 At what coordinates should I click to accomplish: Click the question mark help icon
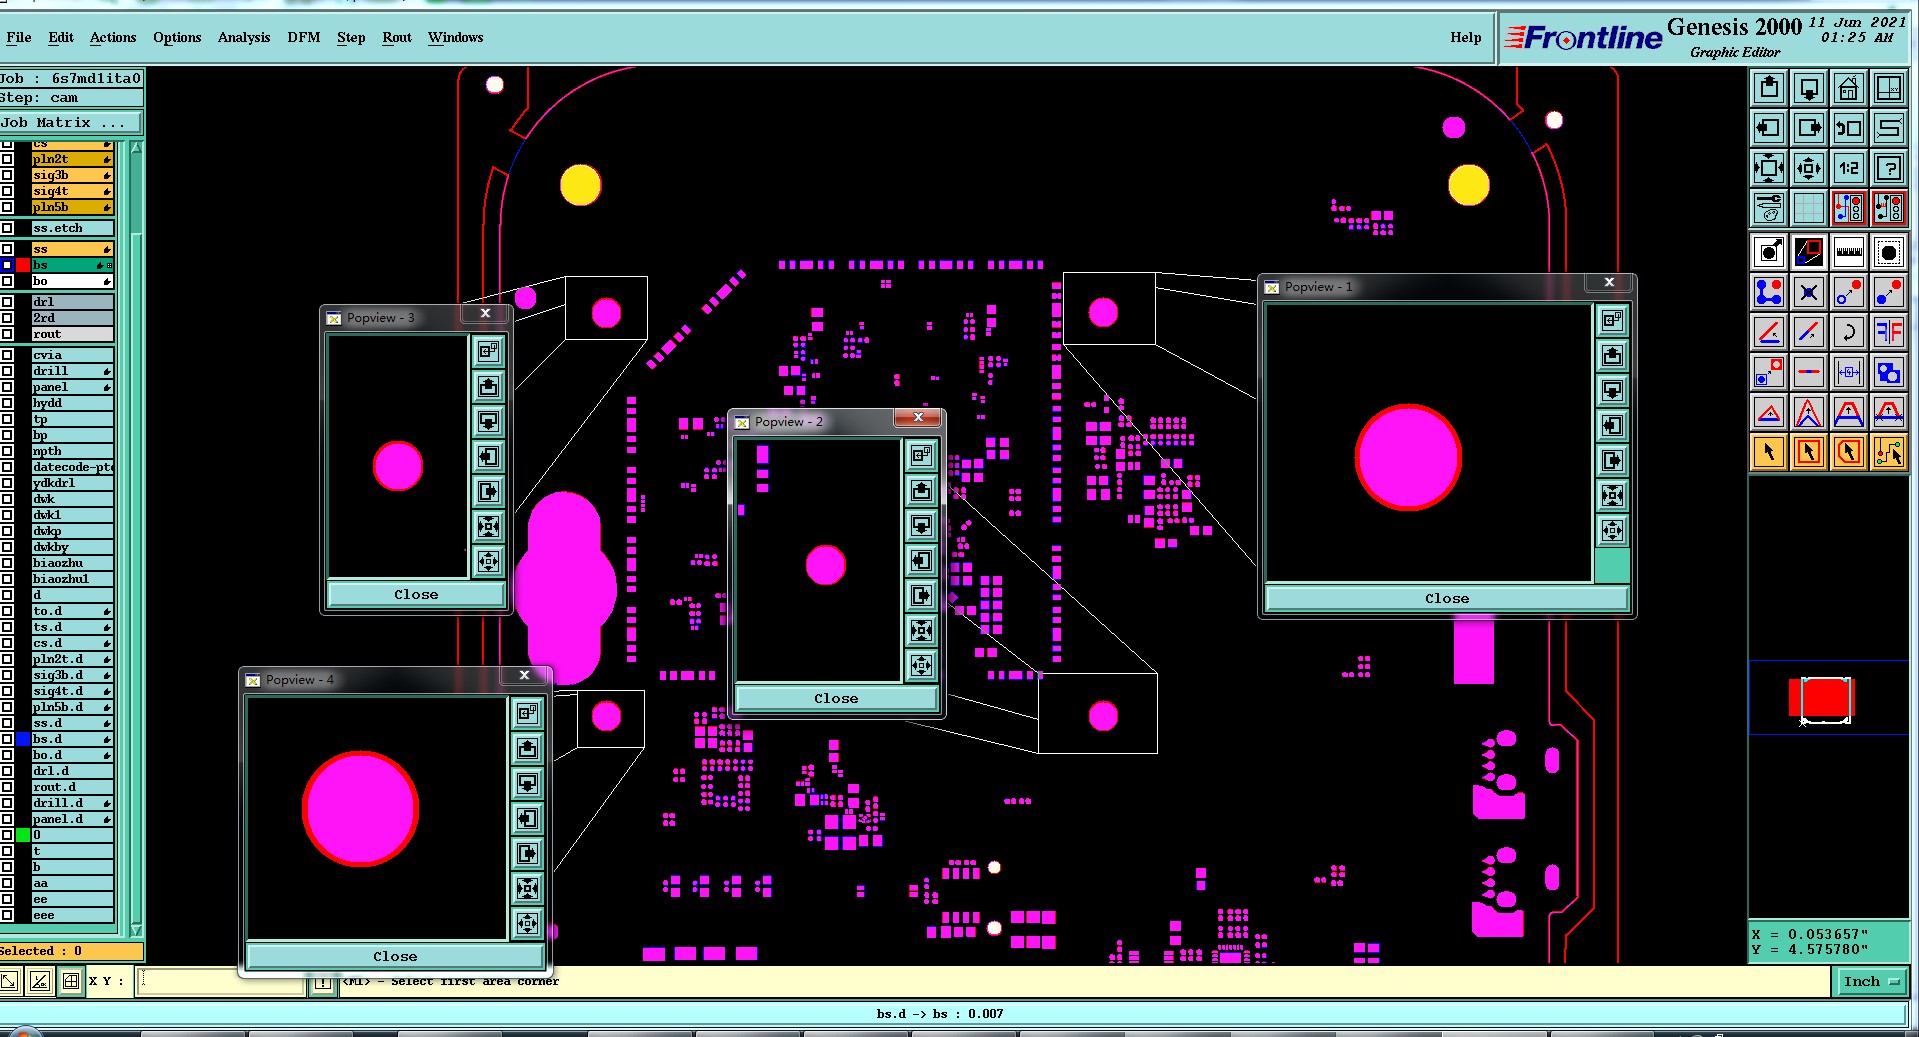coord(1889,168)
